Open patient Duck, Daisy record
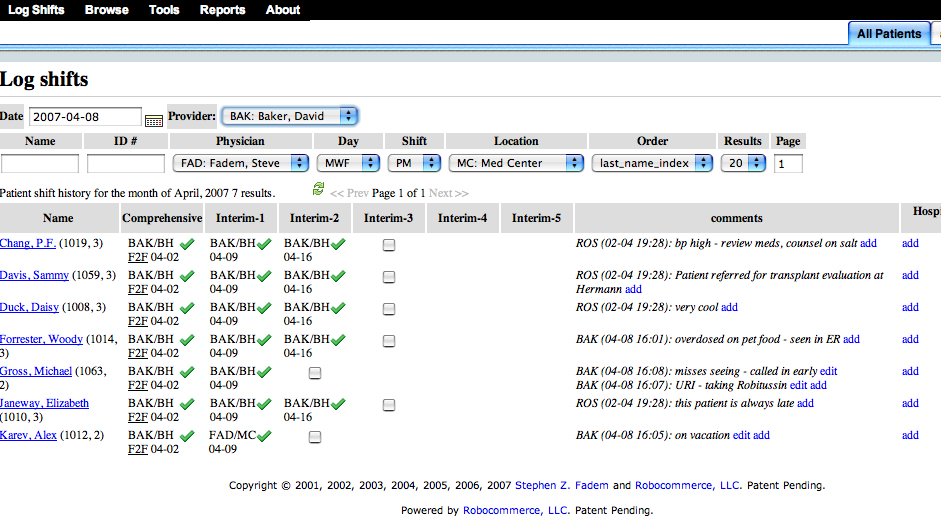The width and height of the screenshot is (941, 531). pos(29,307)
